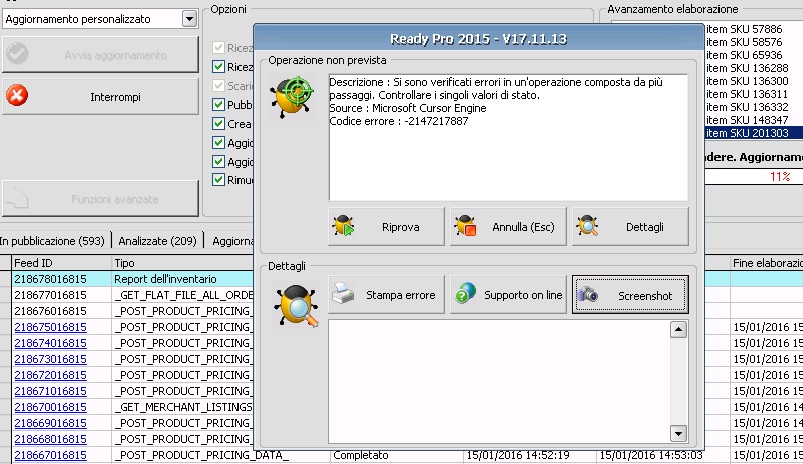Open feed link 218673016815

50,358
